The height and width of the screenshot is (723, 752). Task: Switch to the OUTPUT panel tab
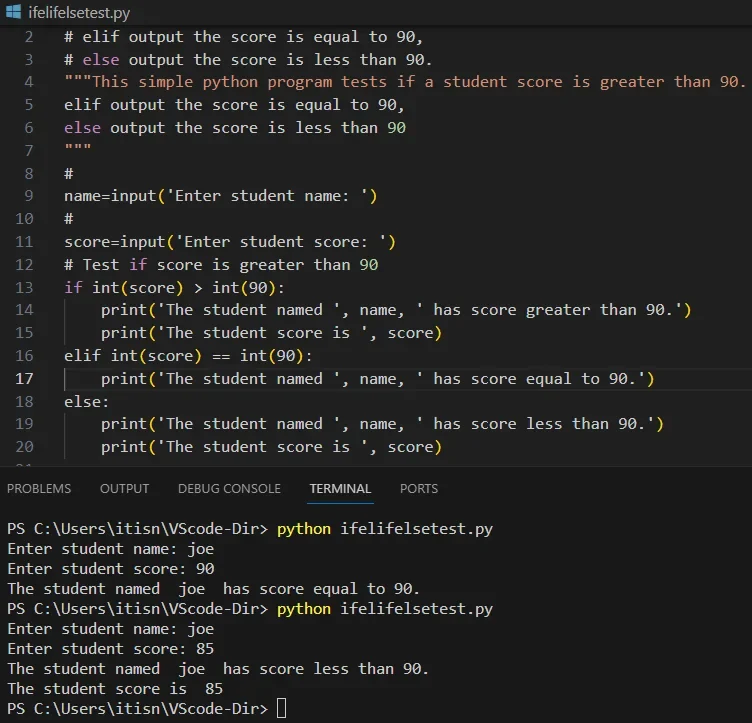pyautogui.click(x=124, y=489)
